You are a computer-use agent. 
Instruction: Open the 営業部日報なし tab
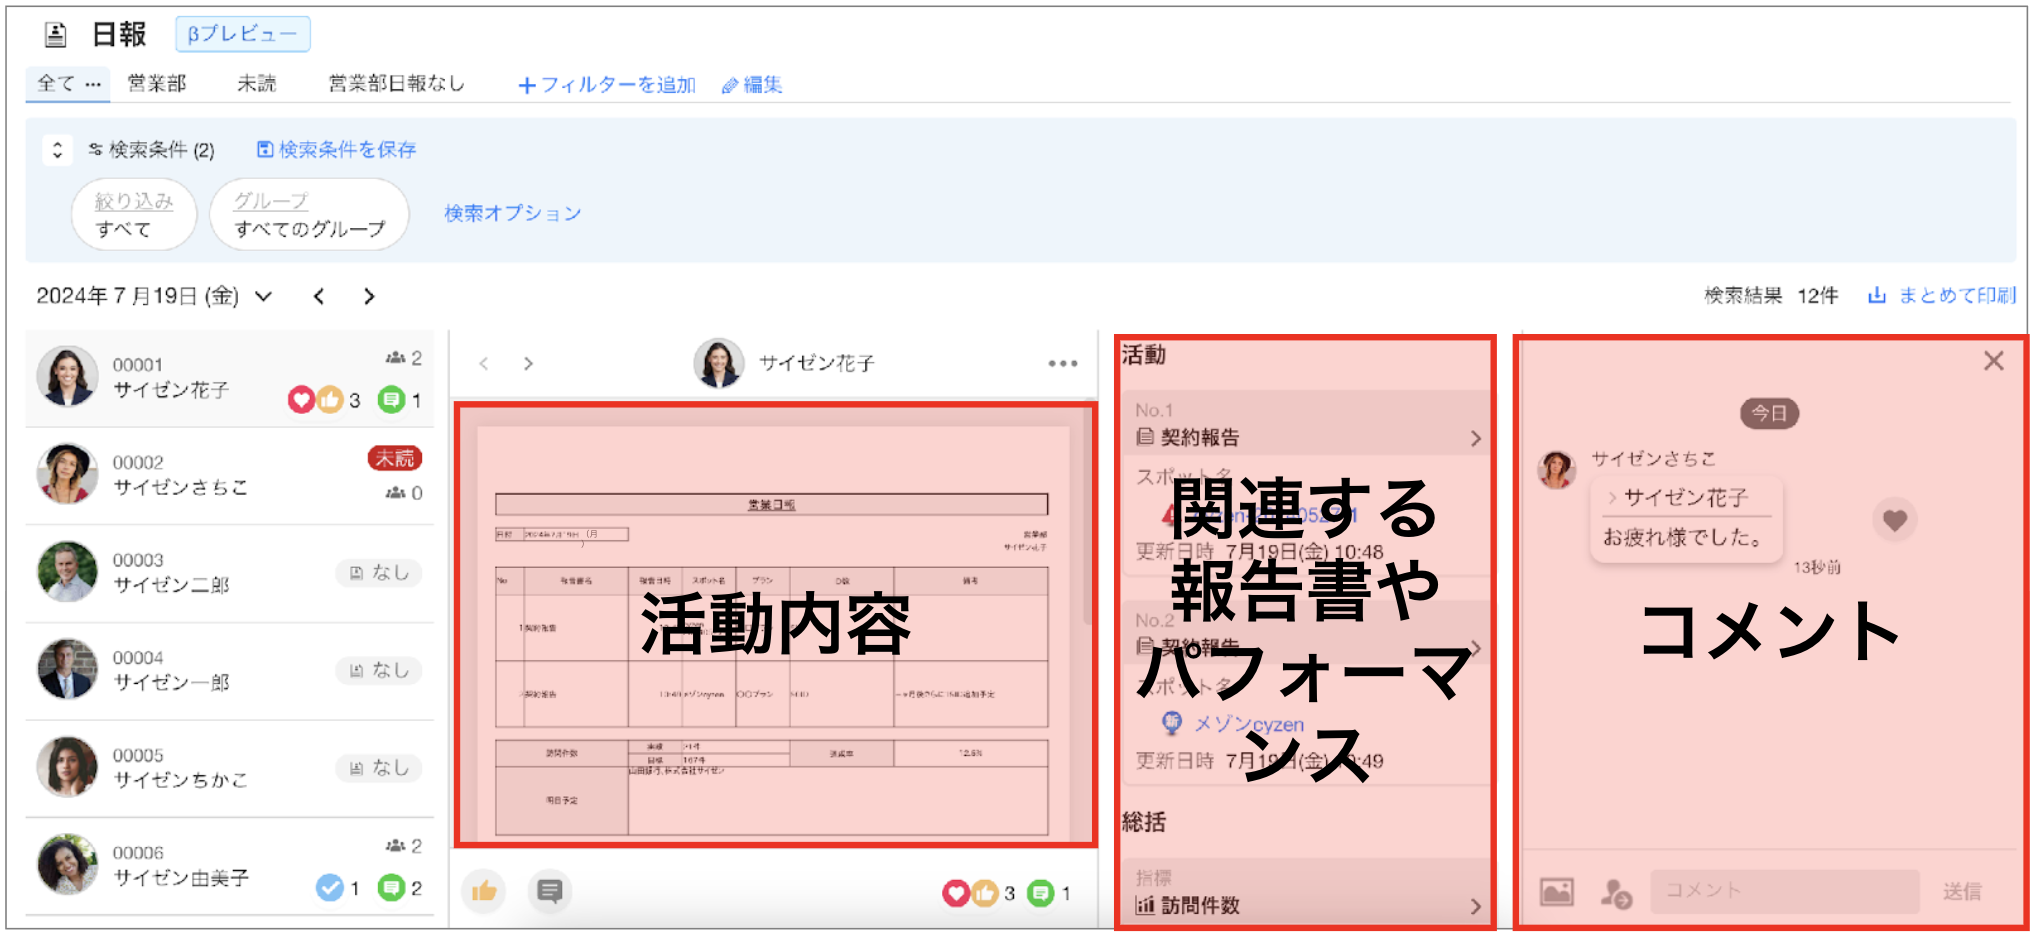(x=397, y=83)
